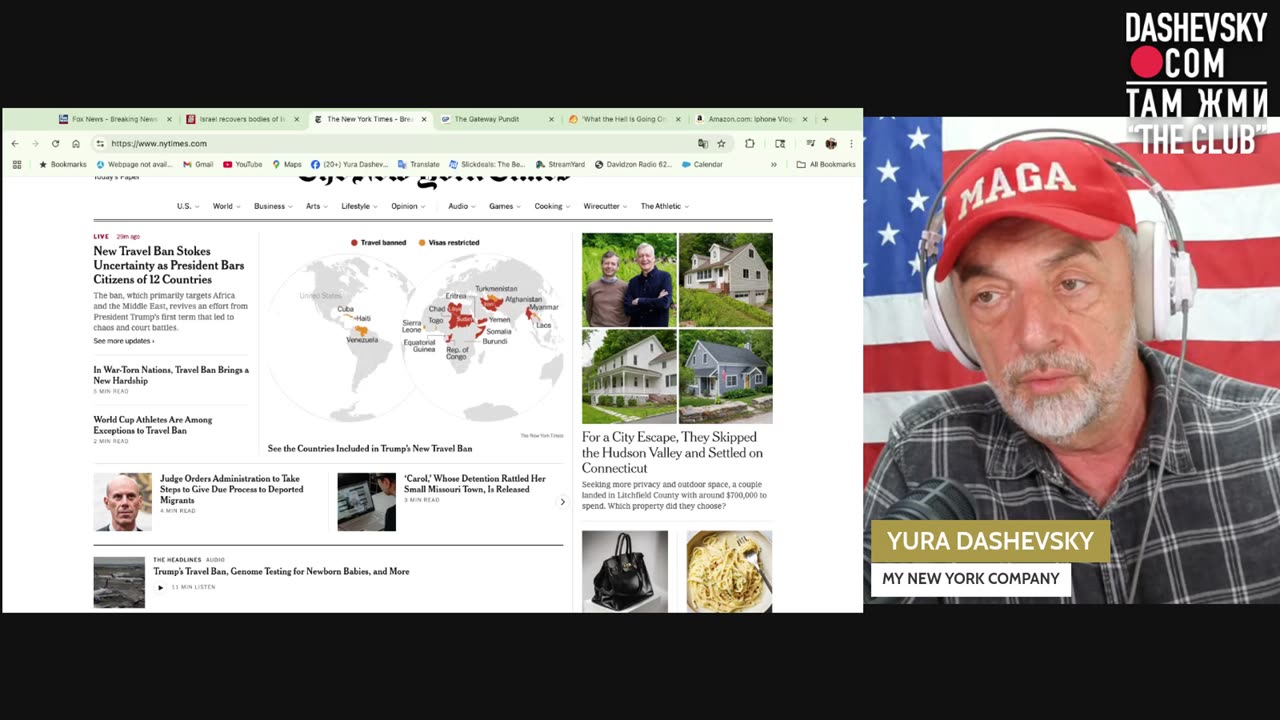This screenshot has height=720, width=1280.
Task: Open the Davidzon Radio bookmark
Action: click(633, 164)
